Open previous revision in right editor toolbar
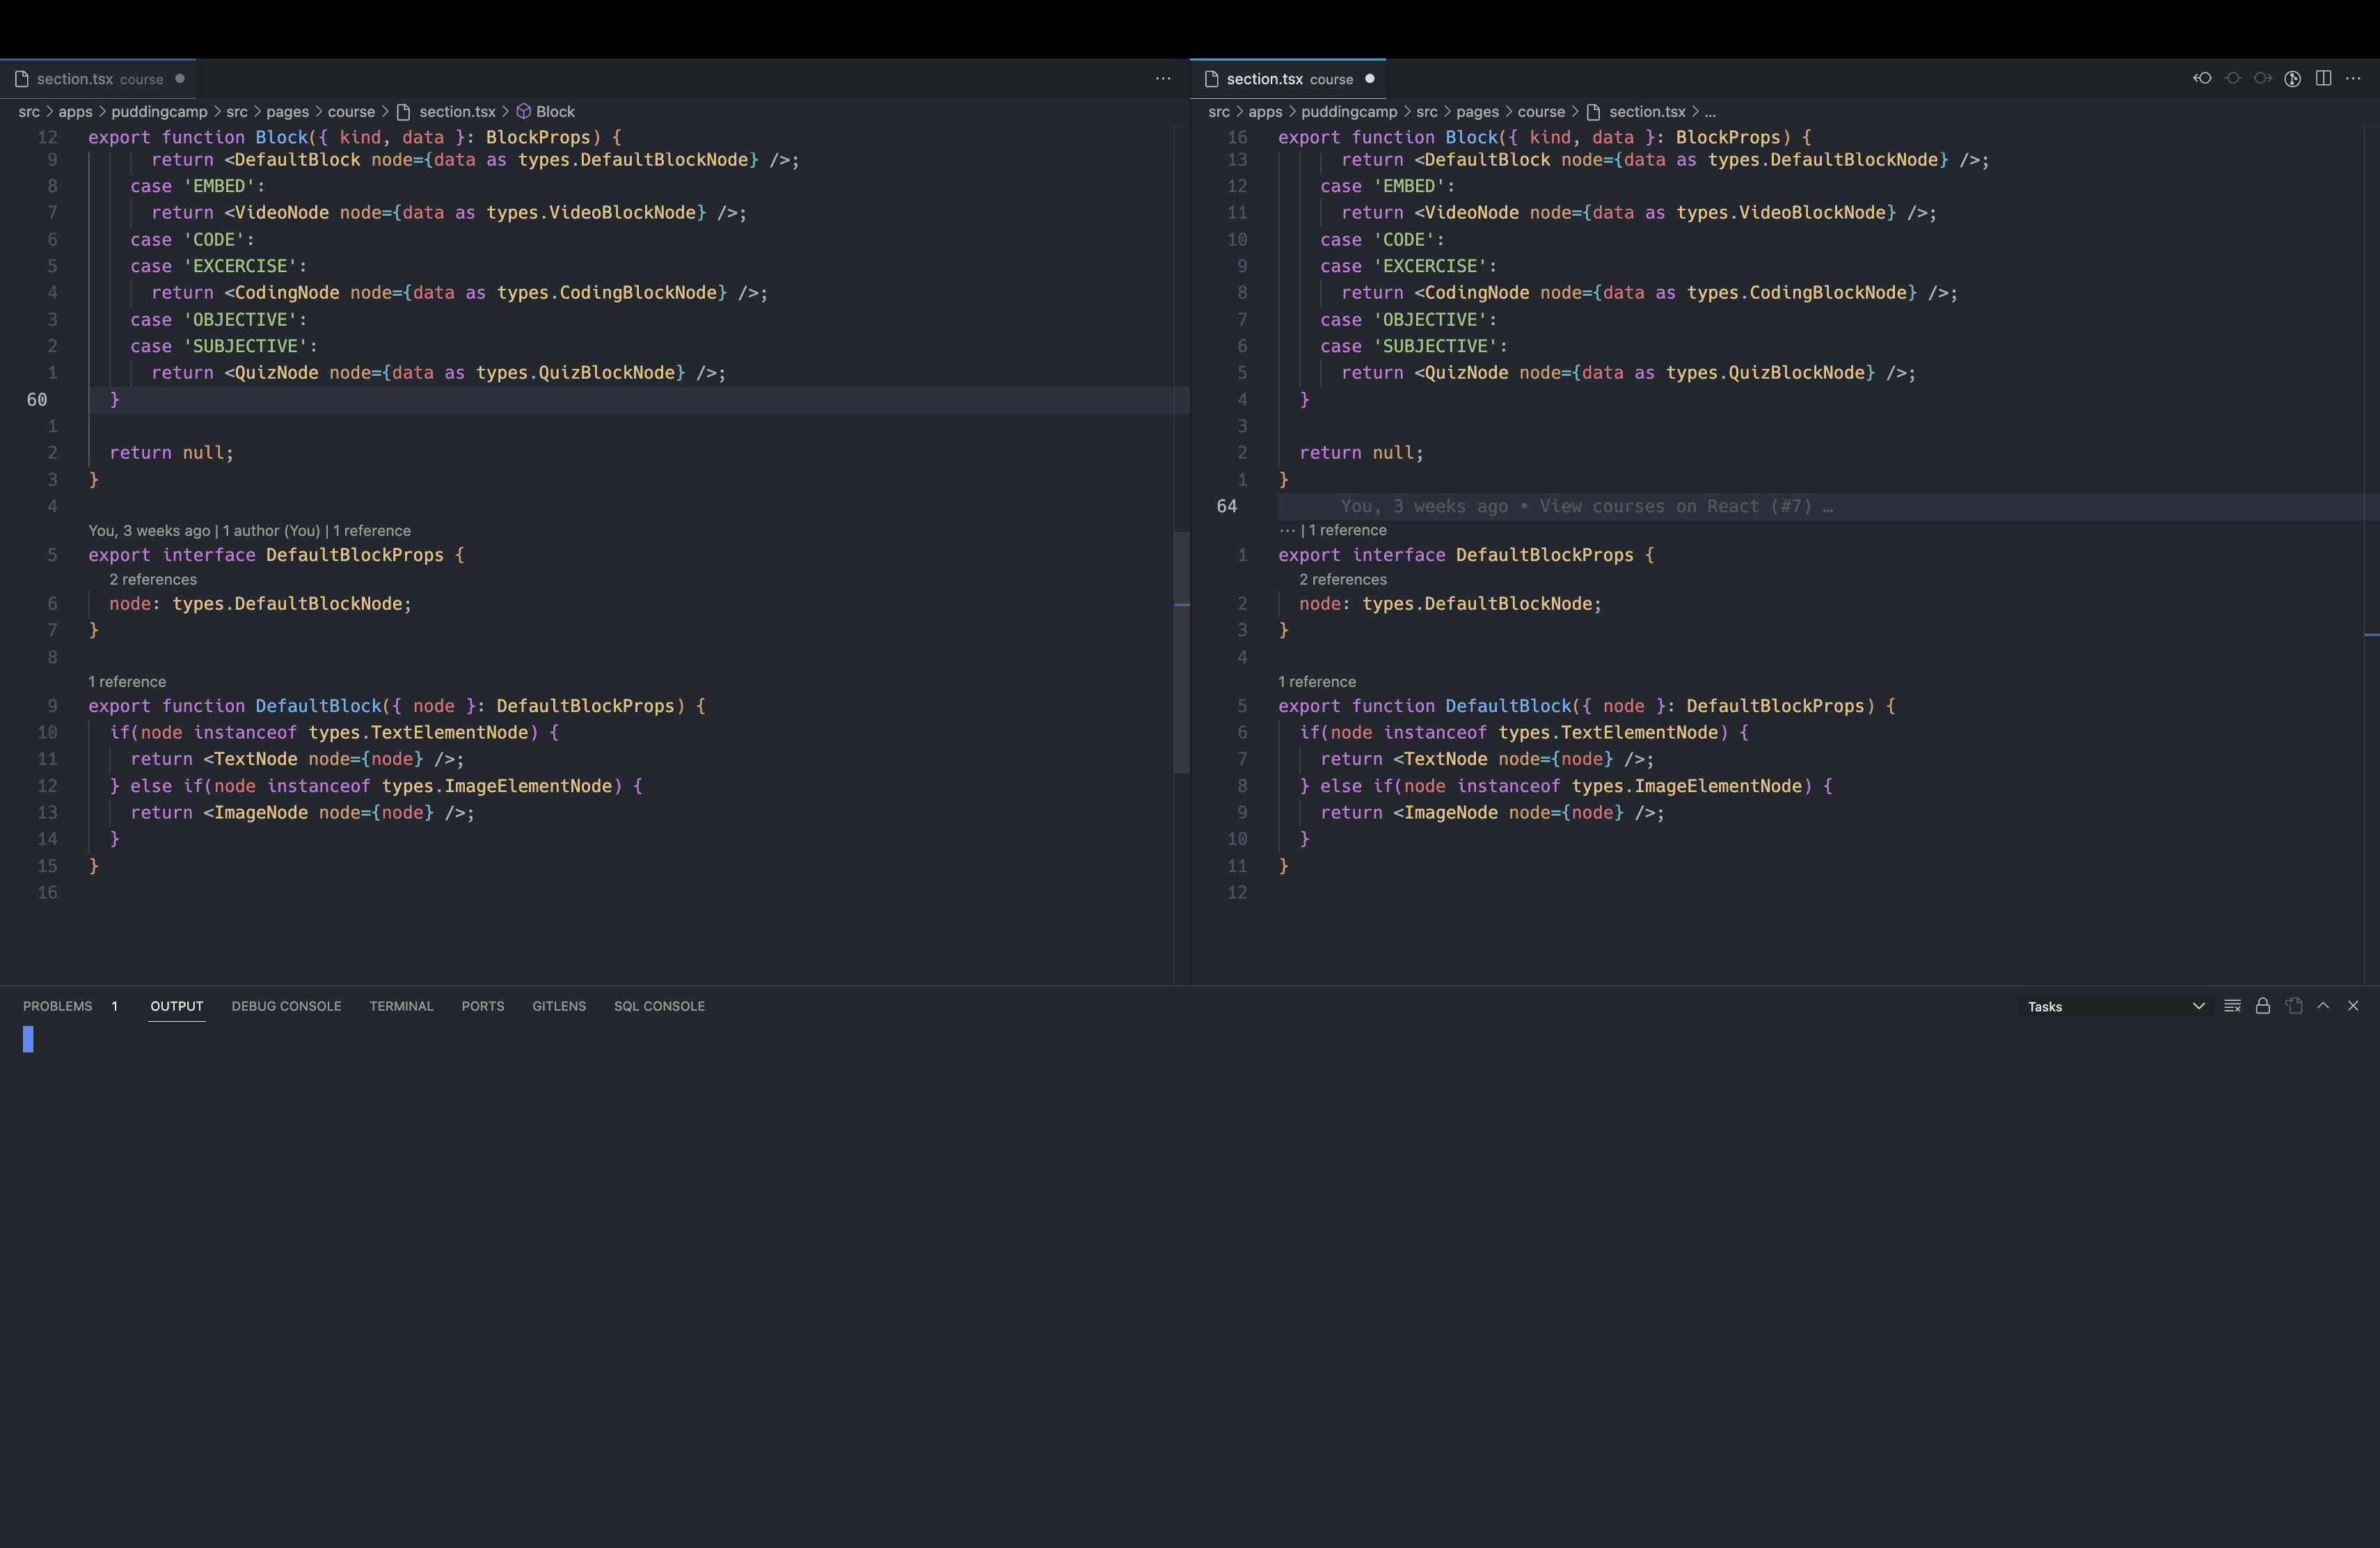The height and width of the screenshot is (1548, 2380). pos(2202,79)
